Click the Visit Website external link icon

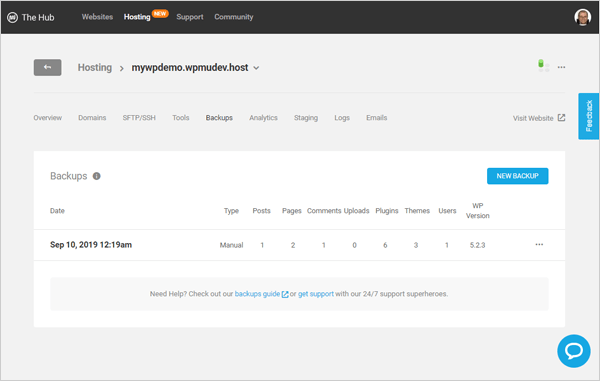click(561, 118)
